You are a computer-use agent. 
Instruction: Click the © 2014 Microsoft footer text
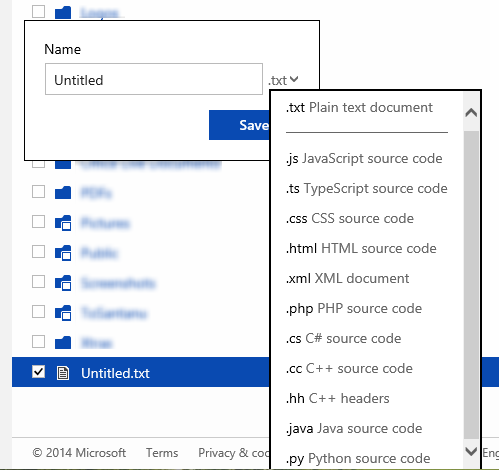click(x=79, y=453)
